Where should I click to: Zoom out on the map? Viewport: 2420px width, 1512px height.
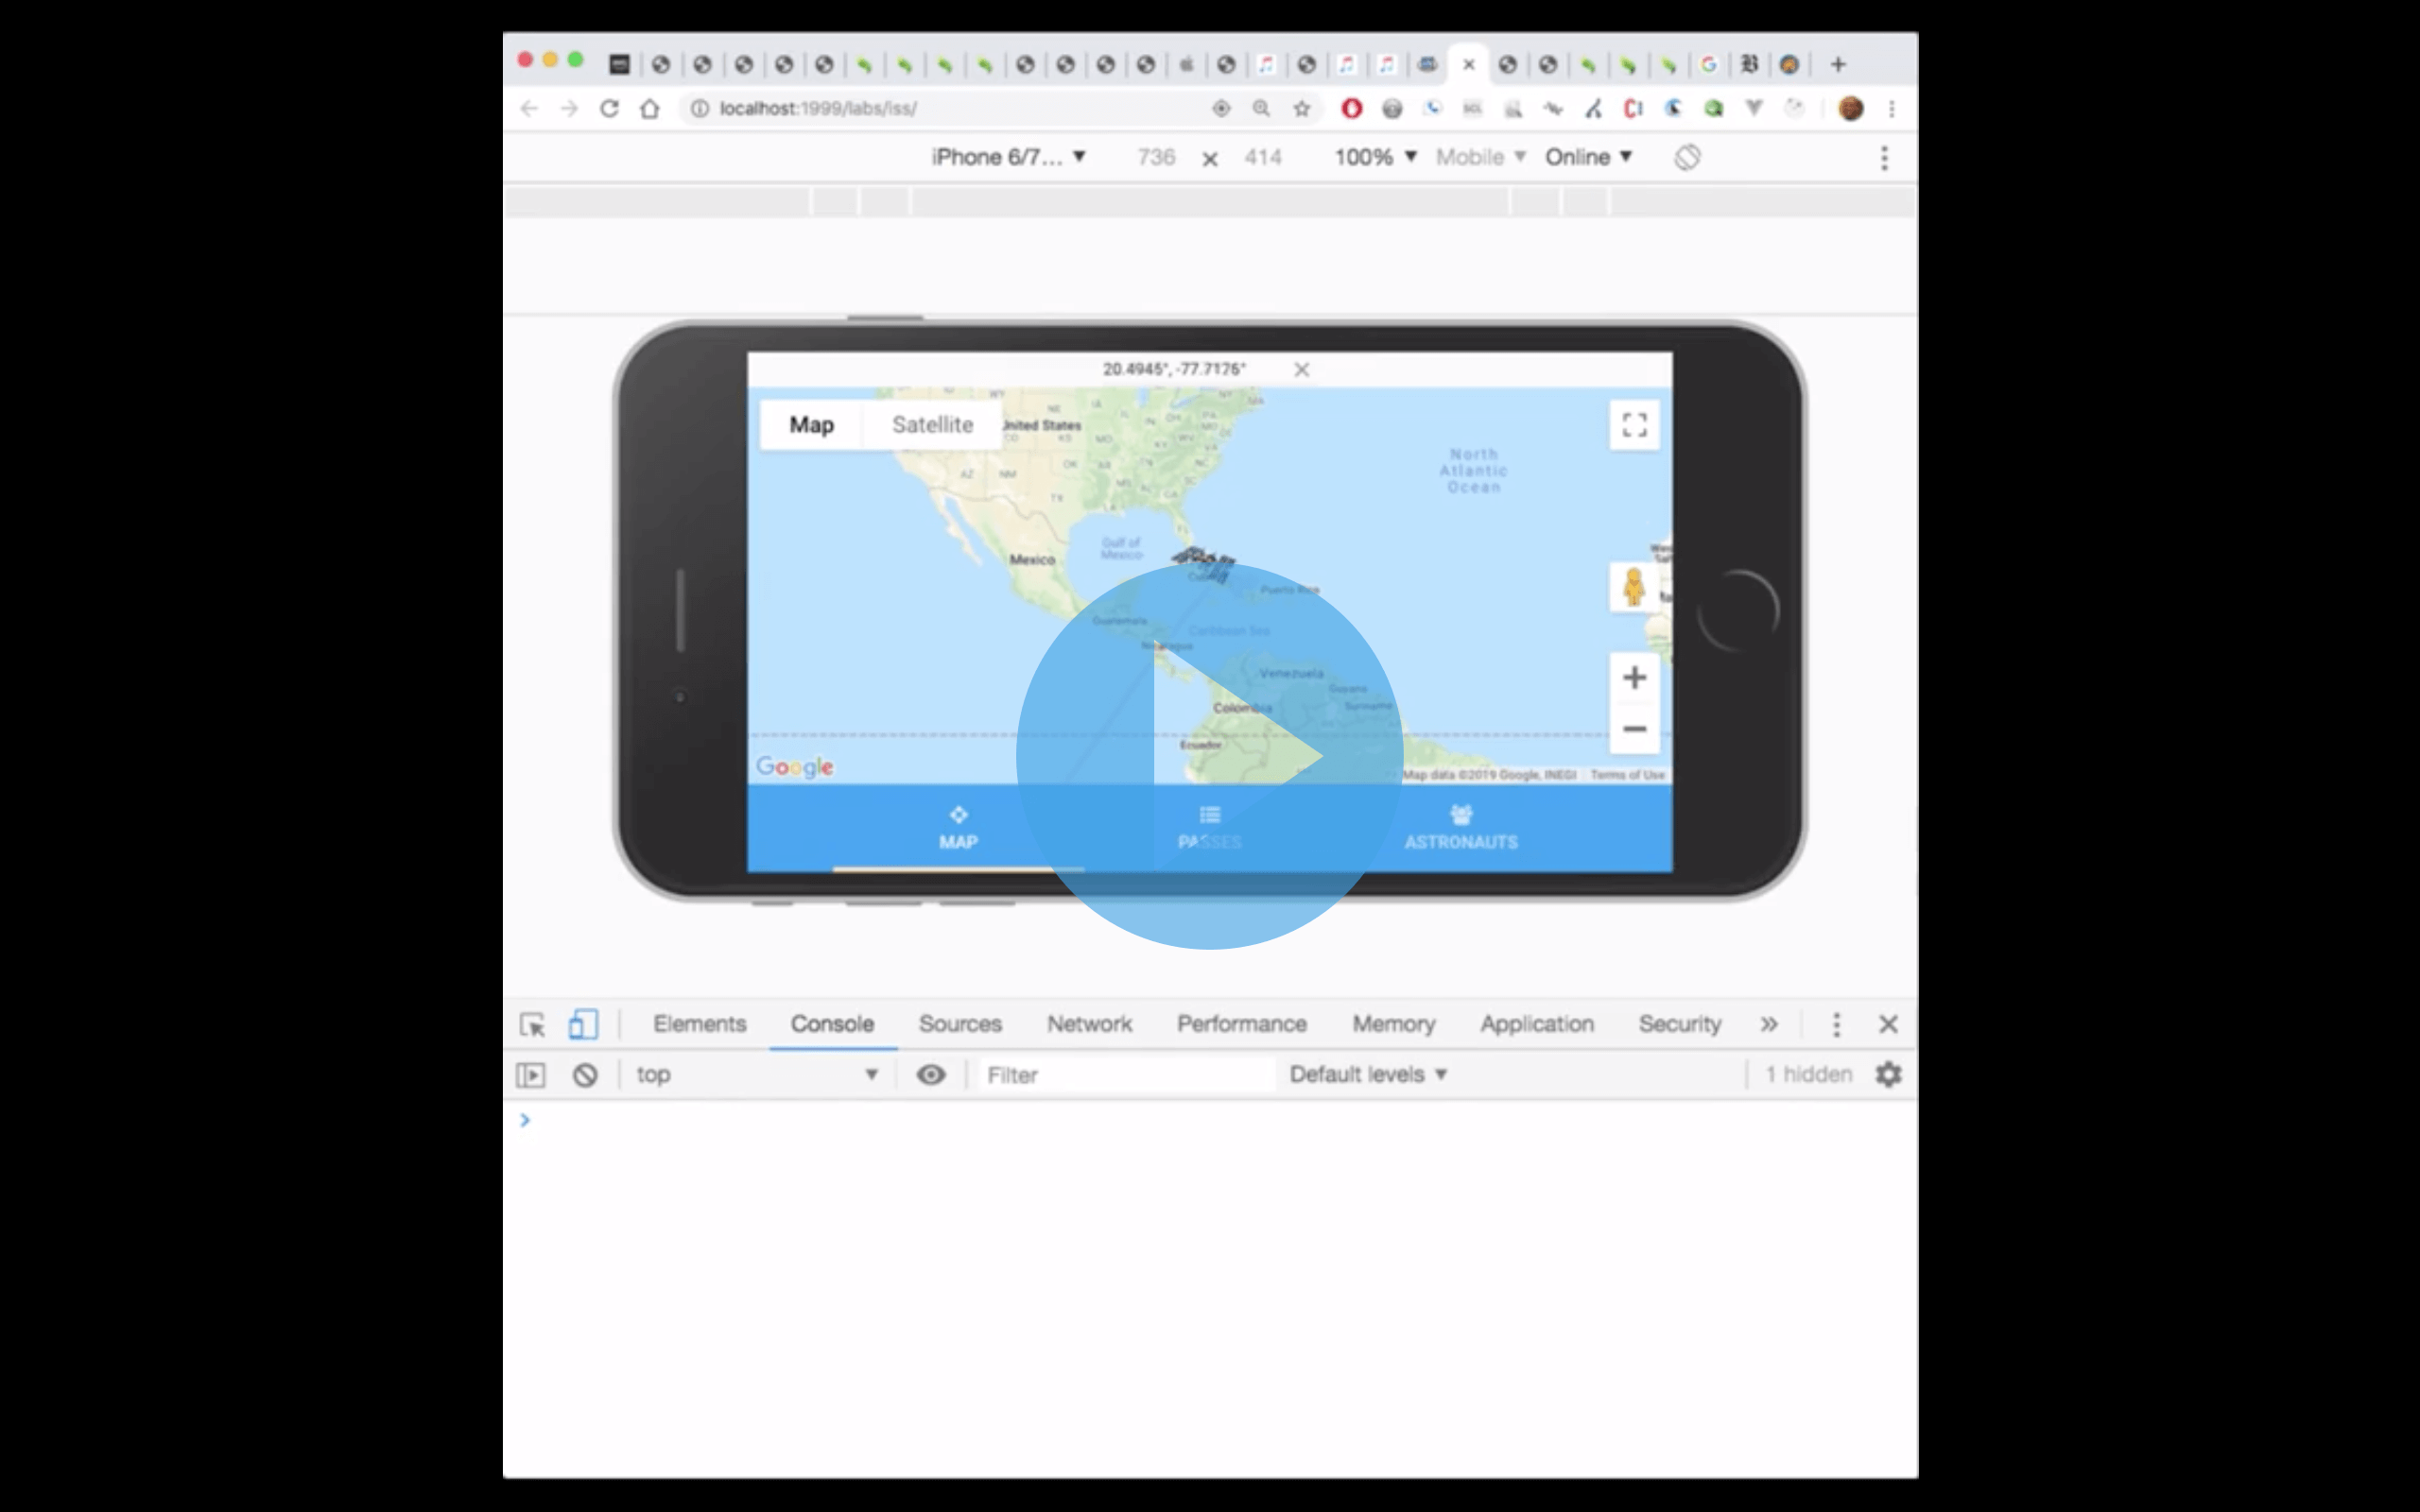click(1634, 729)
